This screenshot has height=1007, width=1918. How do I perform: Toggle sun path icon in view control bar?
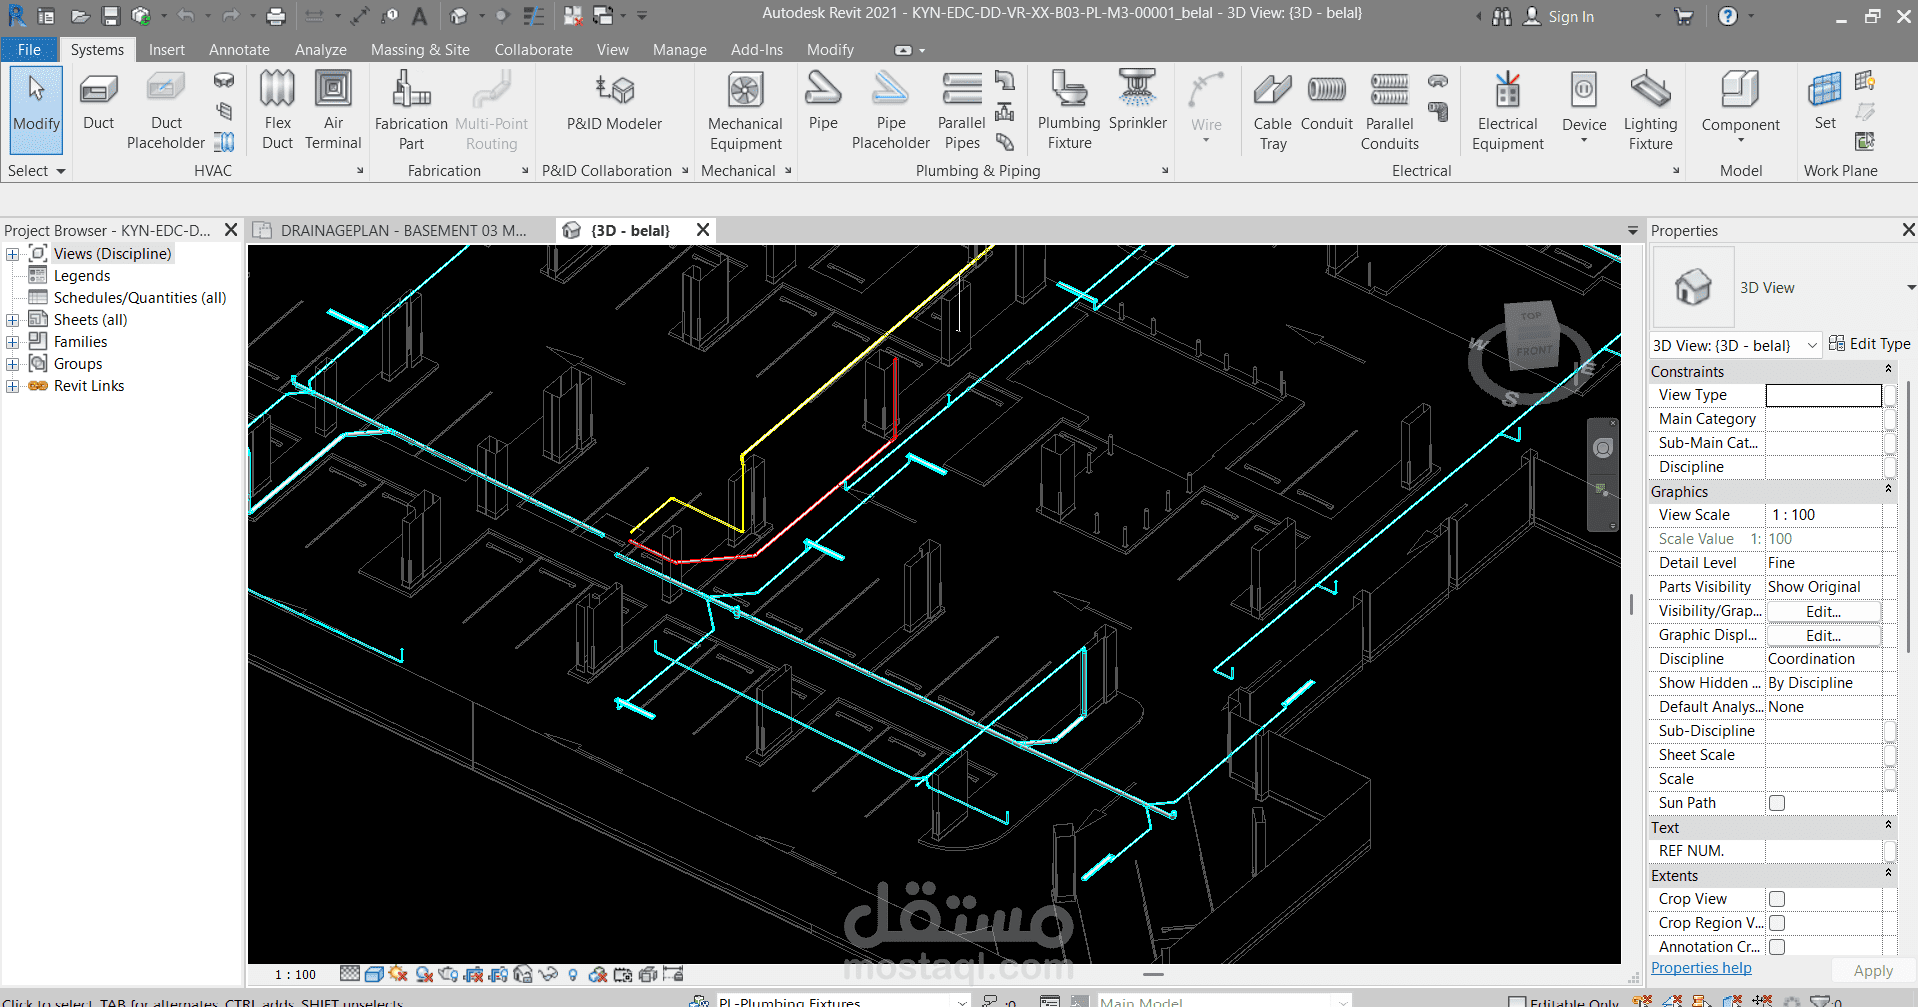(x=398, y=974)
